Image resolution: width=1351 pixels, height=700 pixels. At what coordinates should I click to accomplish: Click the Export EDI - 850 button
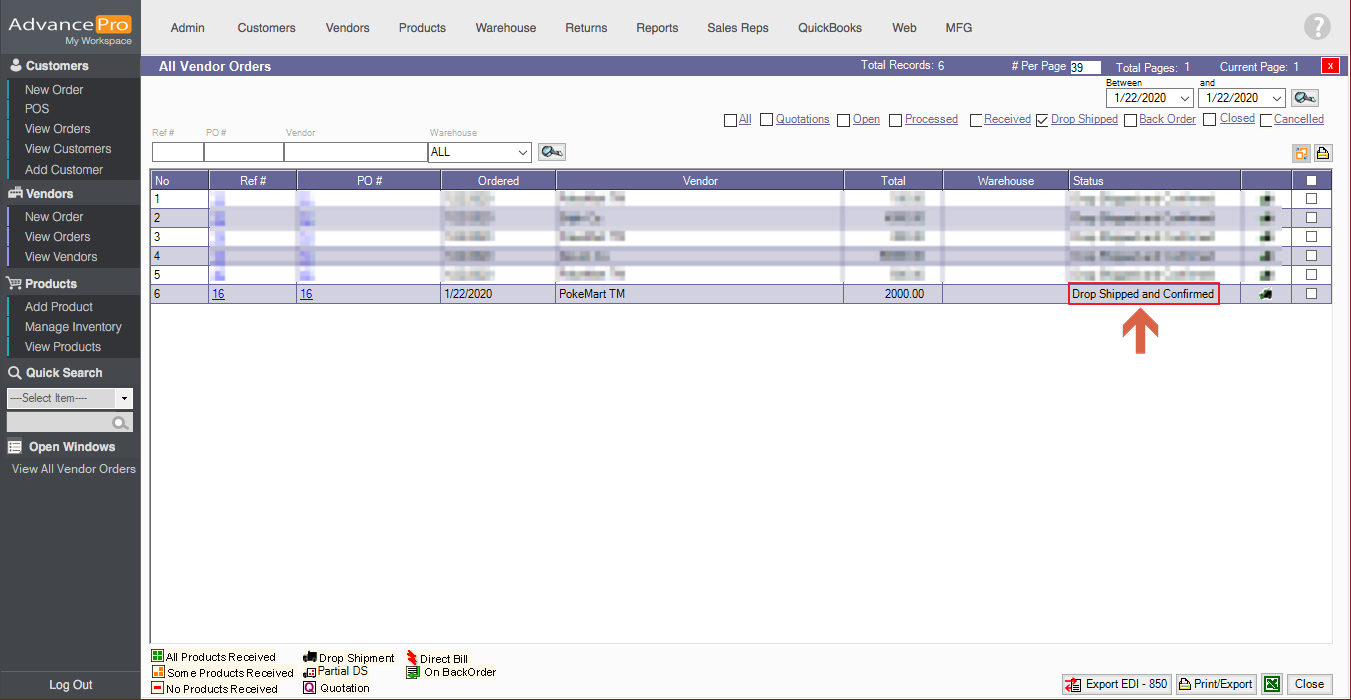1116,684
